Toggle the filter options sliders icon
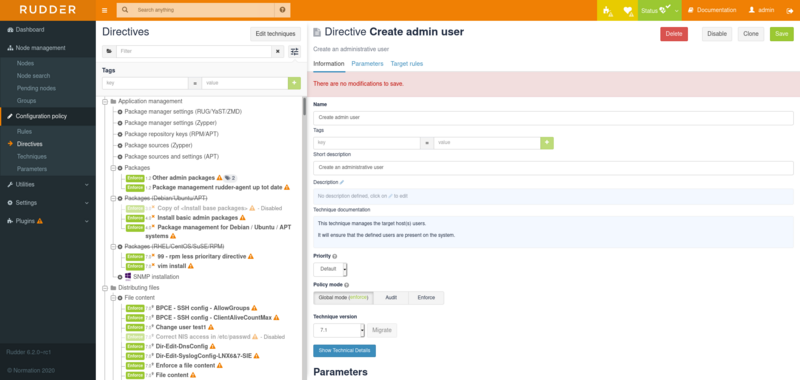 click(294, 52)
